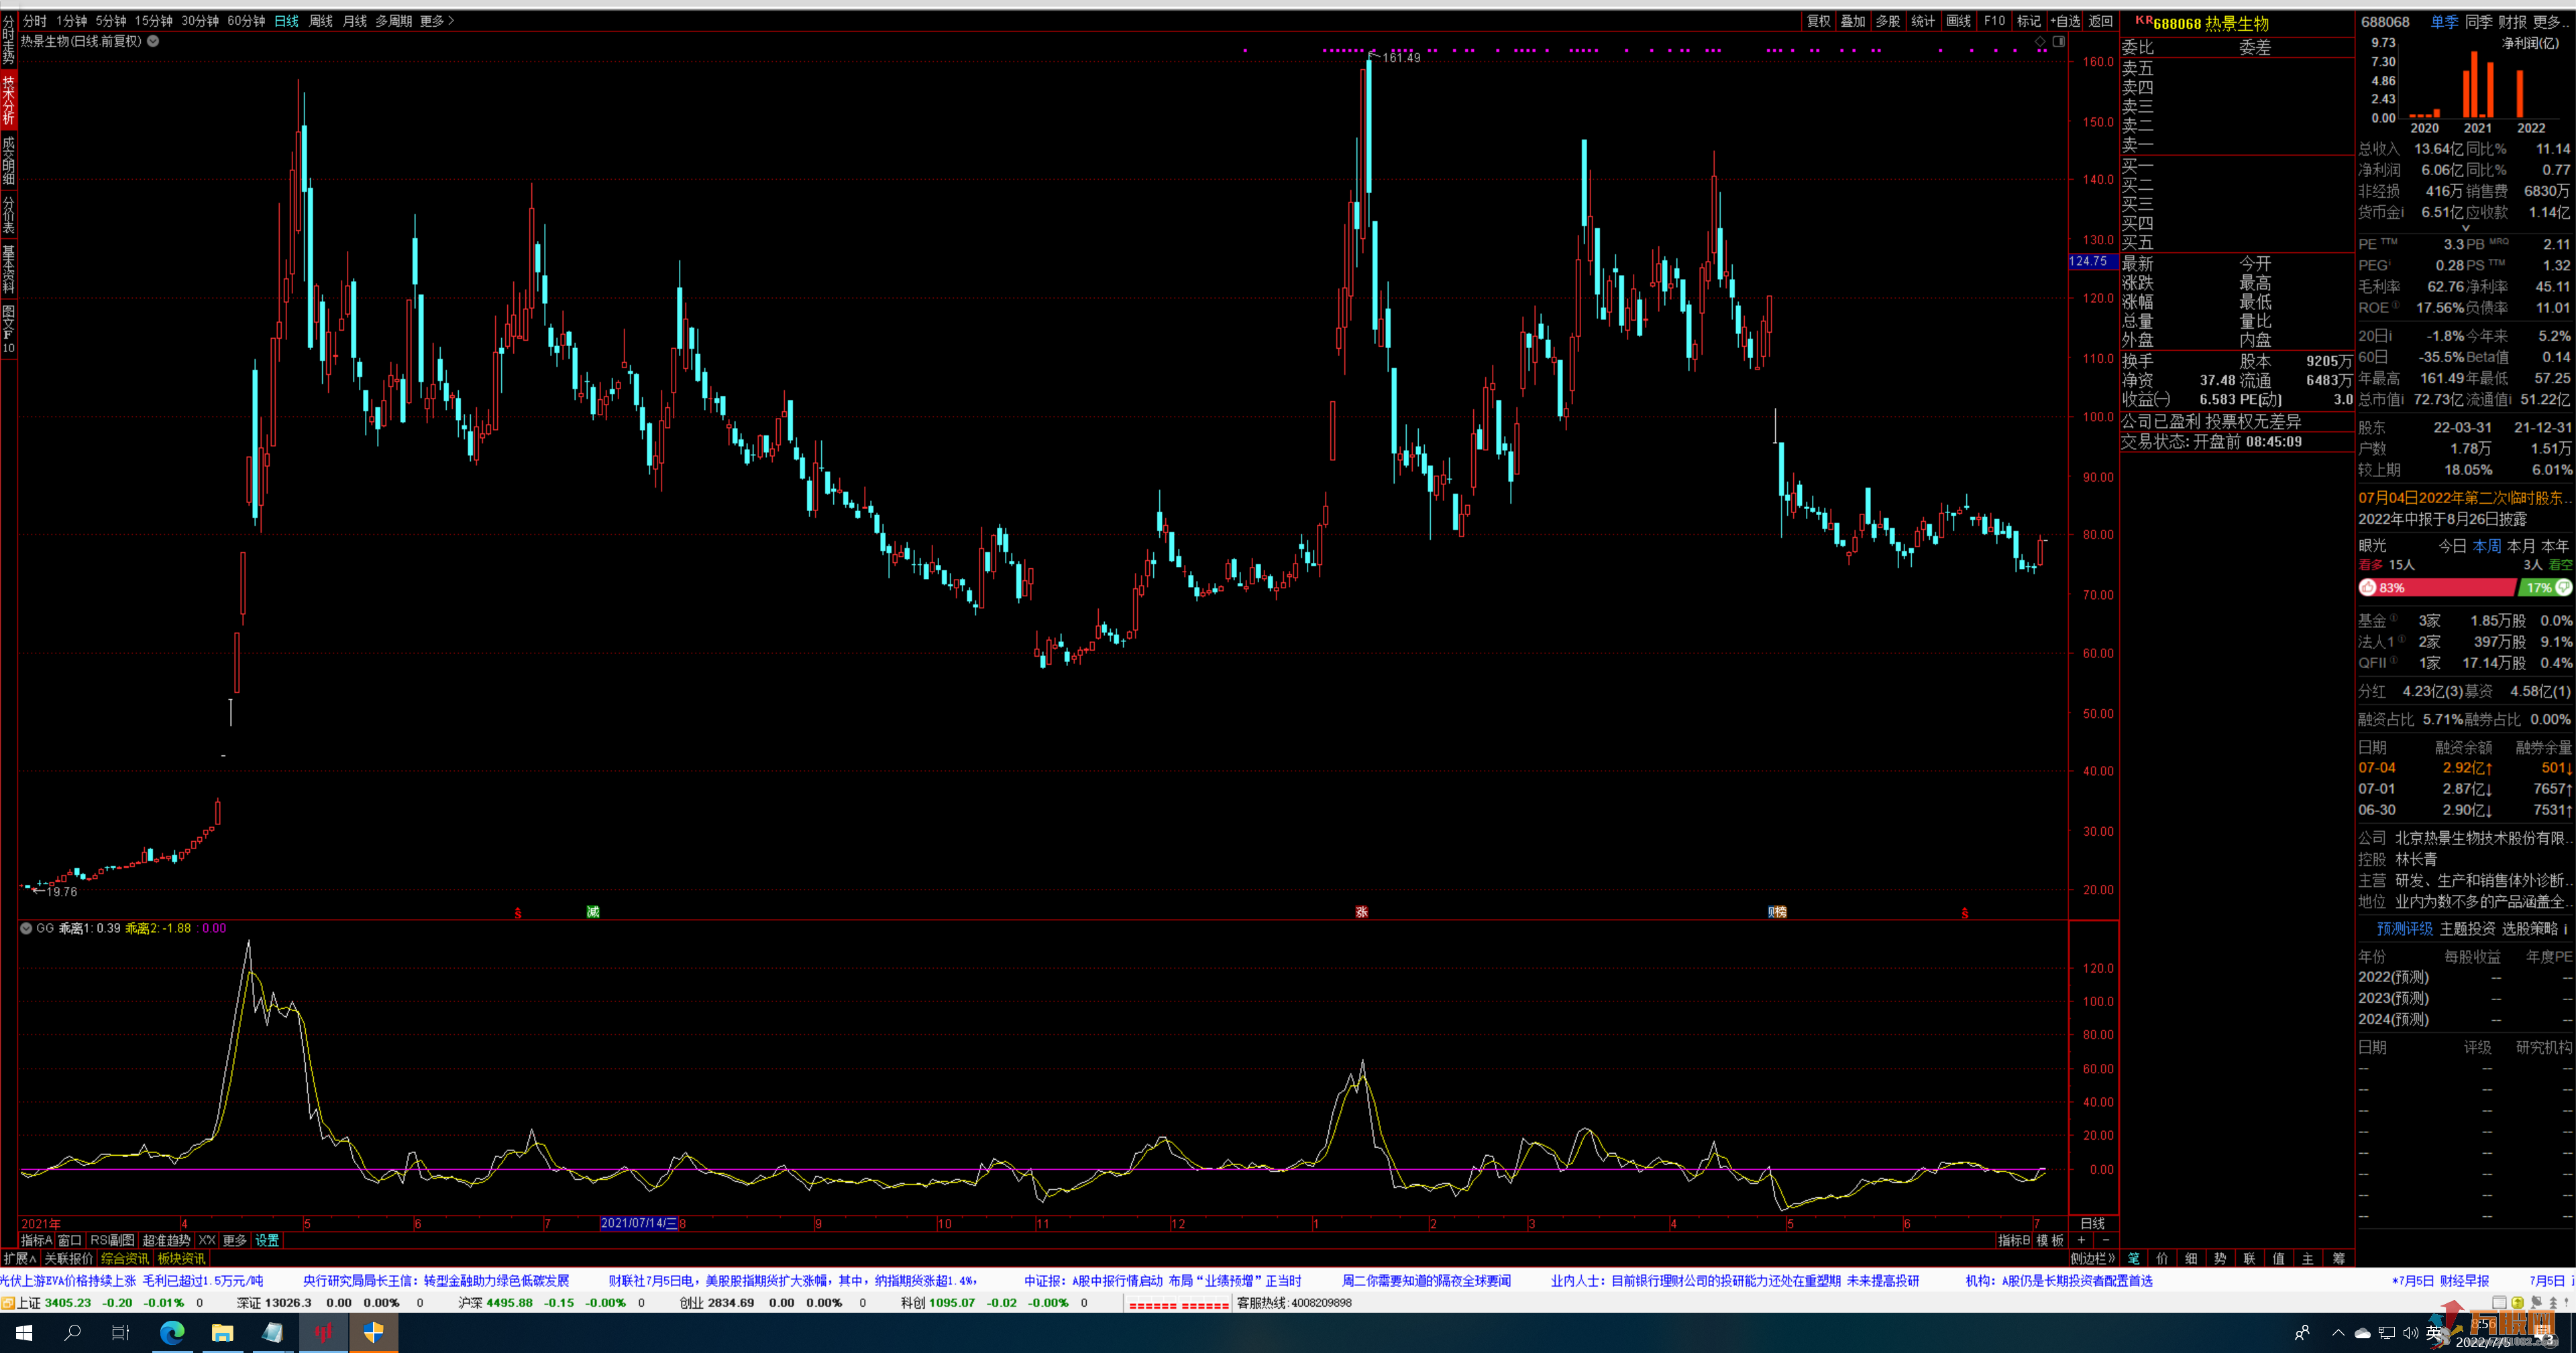Click the 返回 back button
2576x1353 pixels.
click(x=2101, y=20)
